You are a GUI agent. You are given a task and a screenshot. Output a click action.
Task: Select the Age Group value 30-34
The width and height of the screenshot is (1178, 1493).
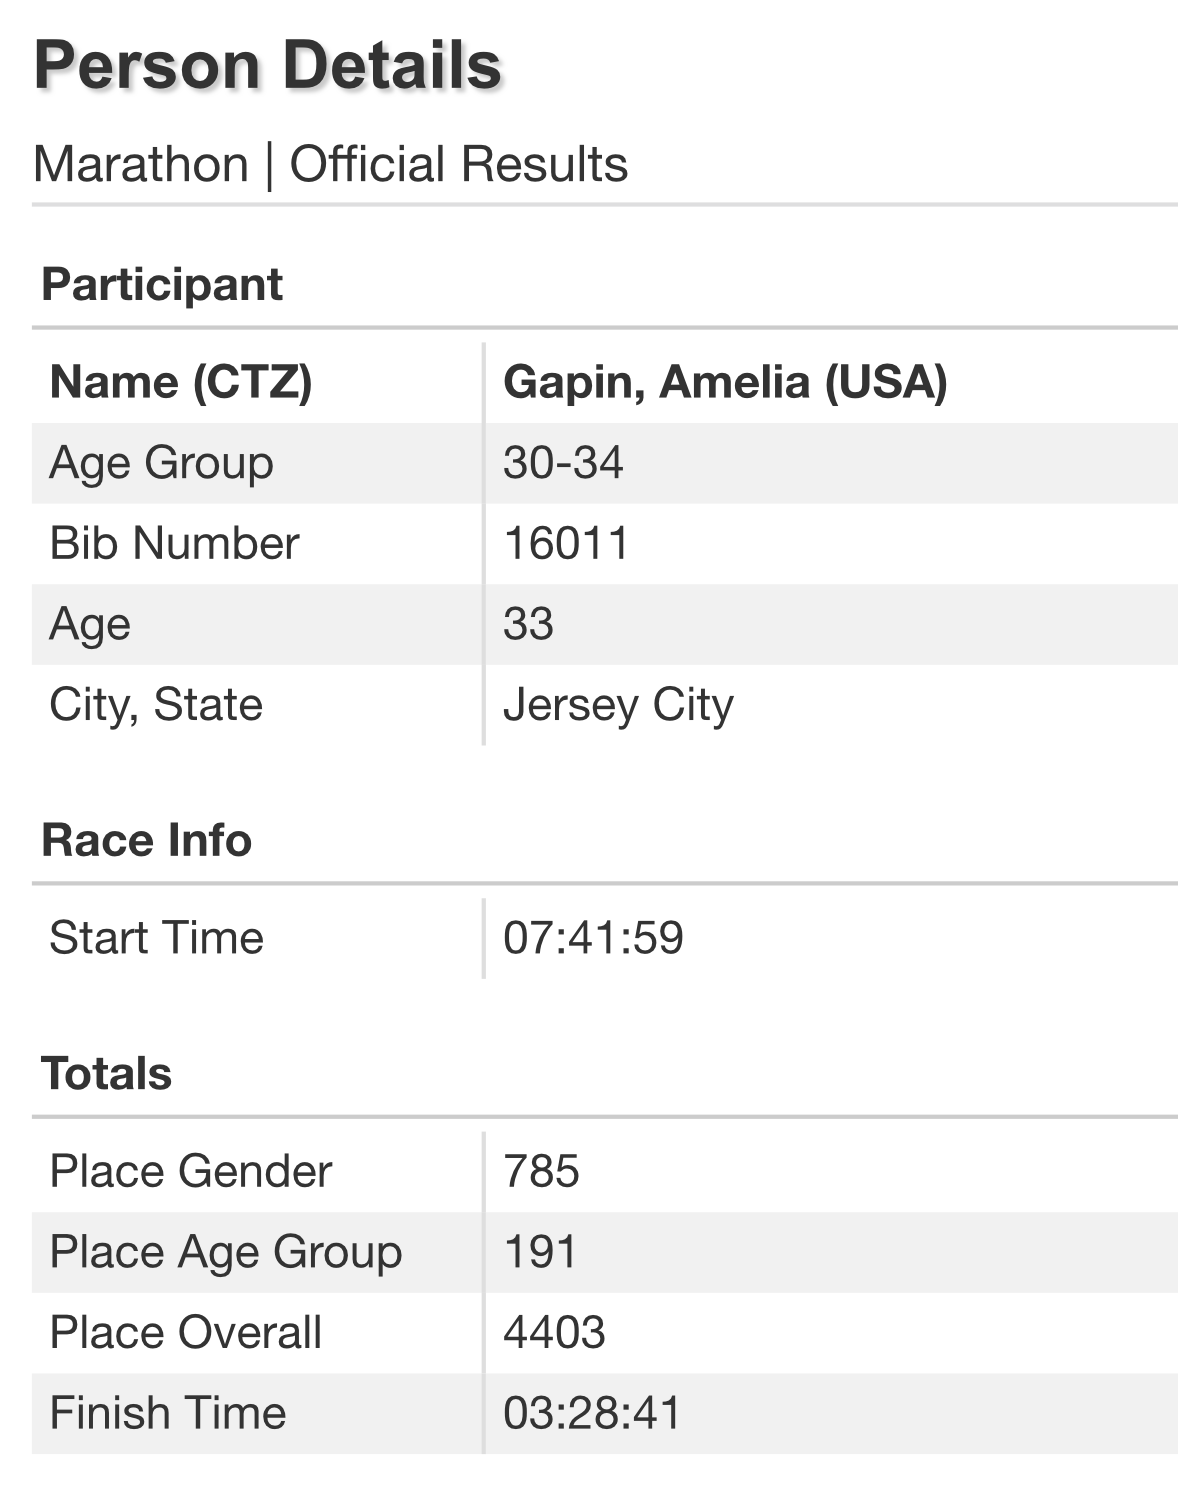coord(563,463)
